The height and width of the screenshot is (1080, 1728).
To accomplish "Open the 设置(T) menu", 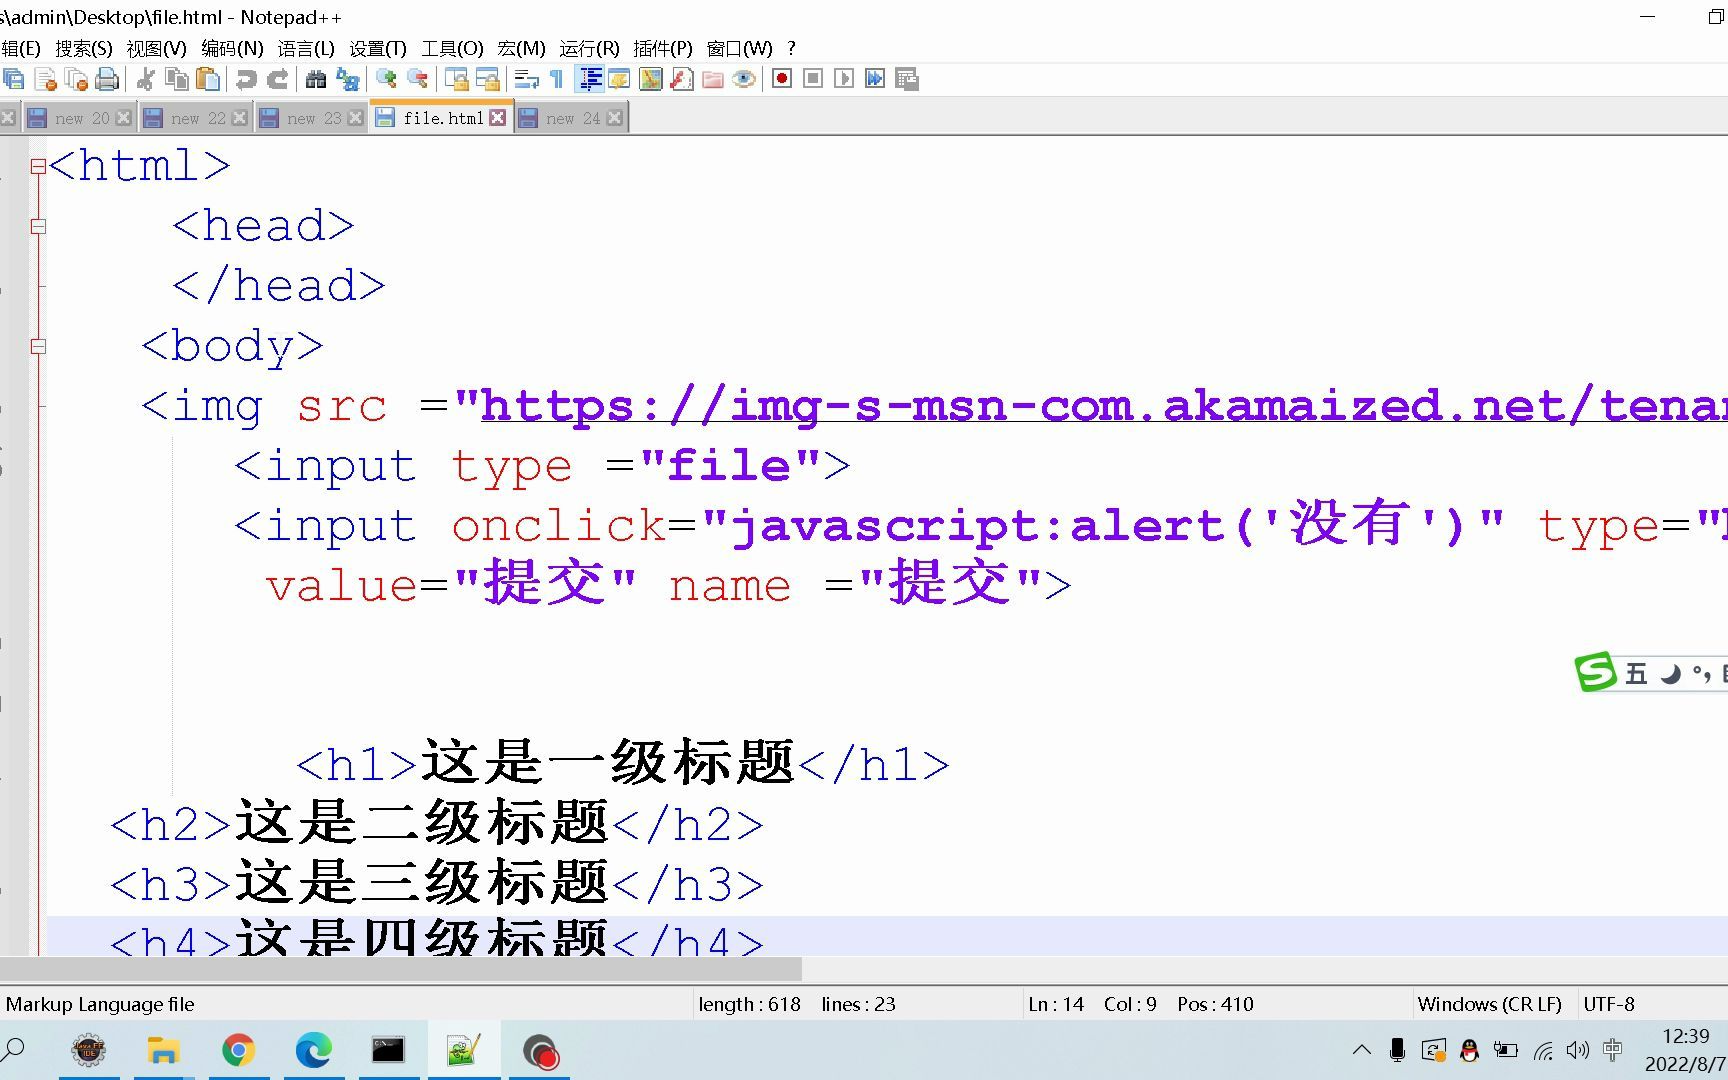I will 378,48.
